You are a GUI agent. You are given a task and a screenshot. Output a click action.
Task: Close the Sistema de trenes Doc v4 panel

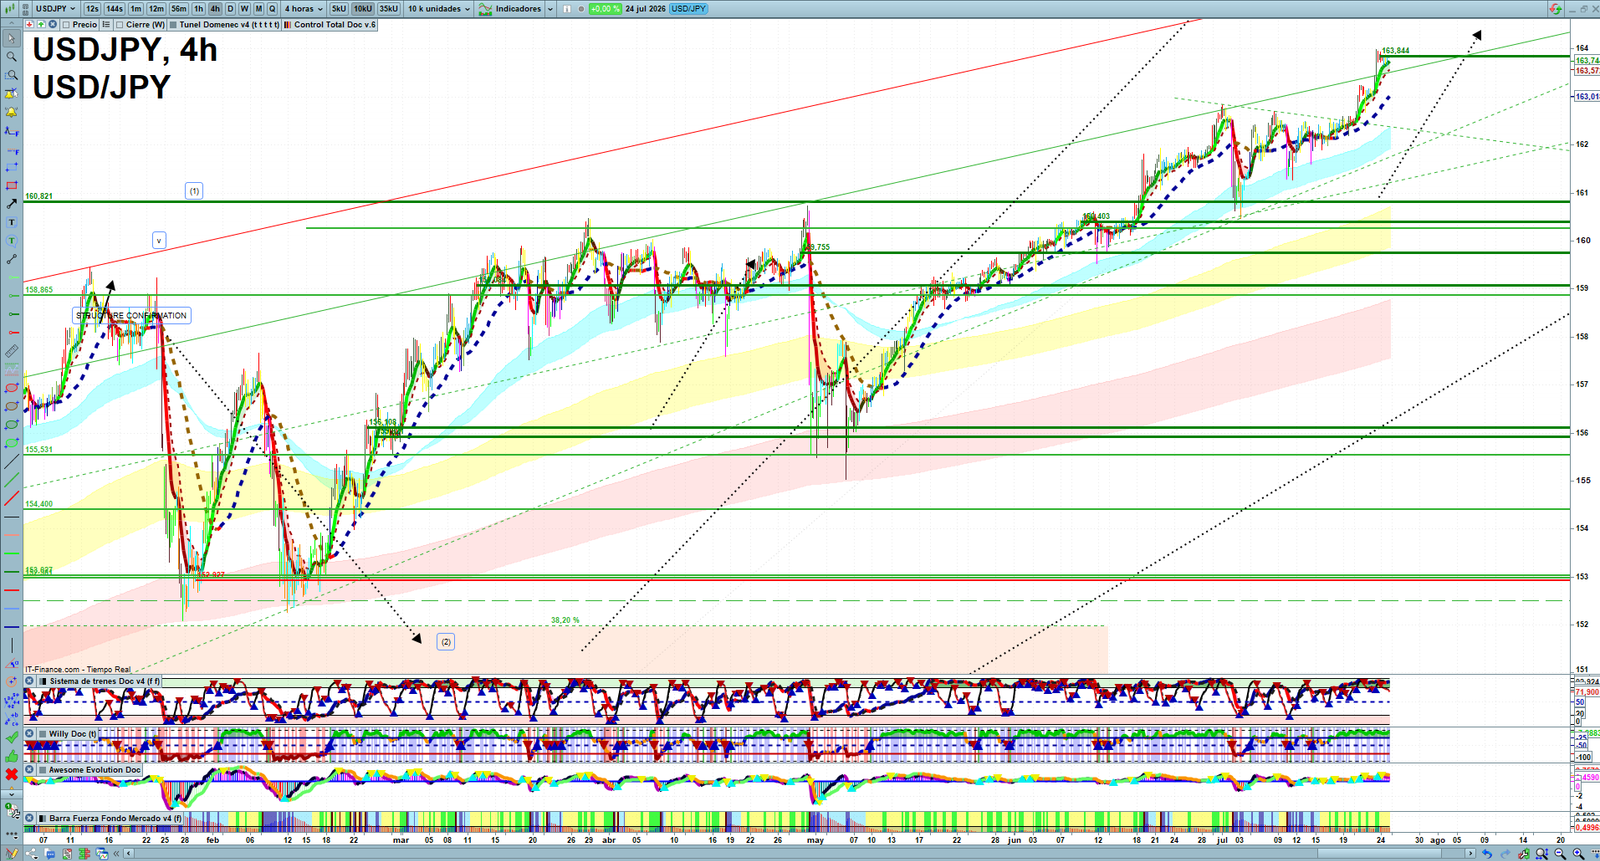click(x=30, y=681)
